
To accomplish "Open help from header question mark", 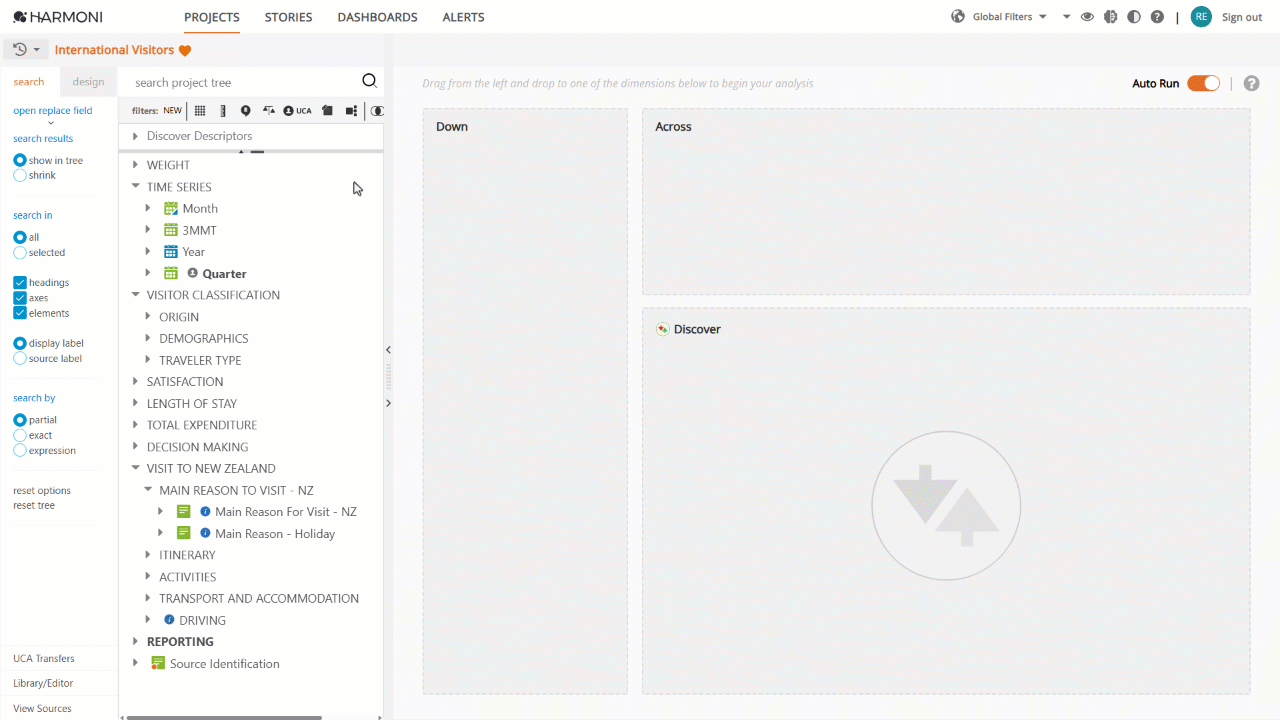I will tap(1157, 17).
